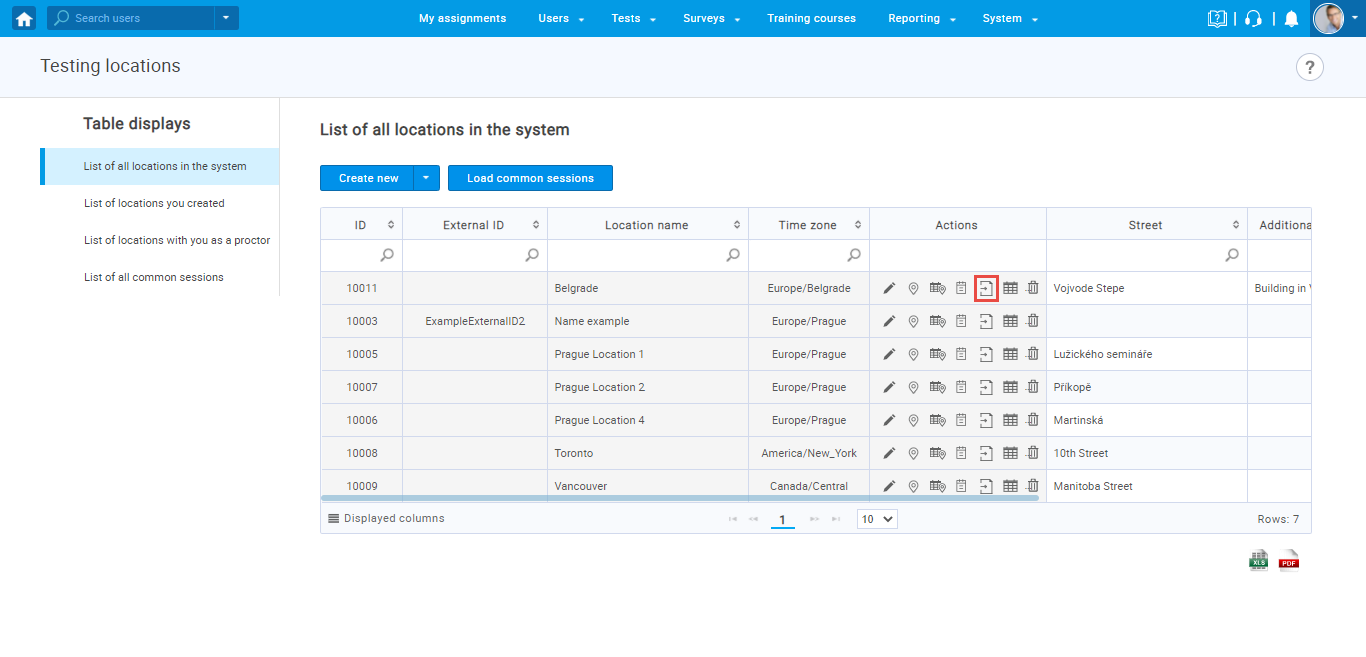
Task: Click the headset support icon
Action: click(x=1253, y=19)
